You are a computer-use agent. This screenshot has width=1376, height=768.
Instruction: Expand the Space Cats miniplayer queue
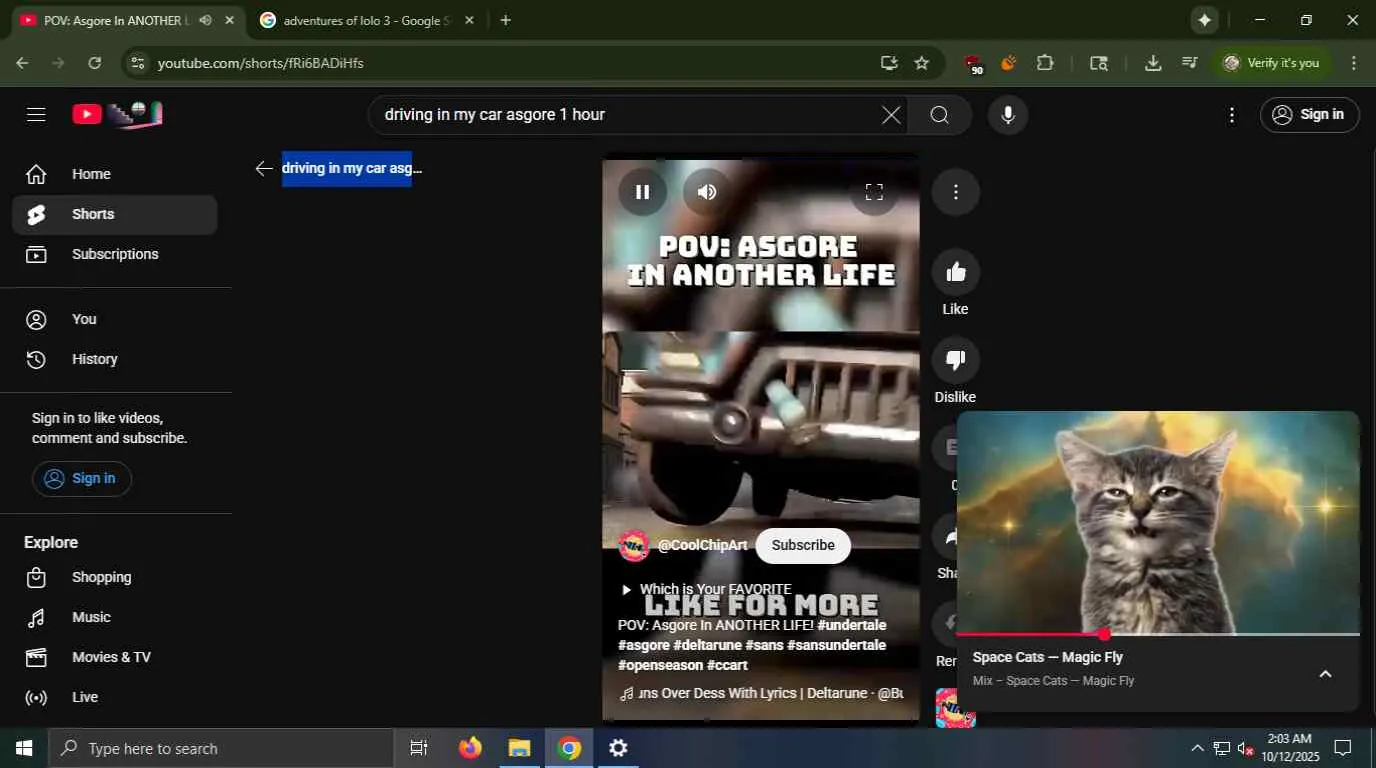(1325, 674)
